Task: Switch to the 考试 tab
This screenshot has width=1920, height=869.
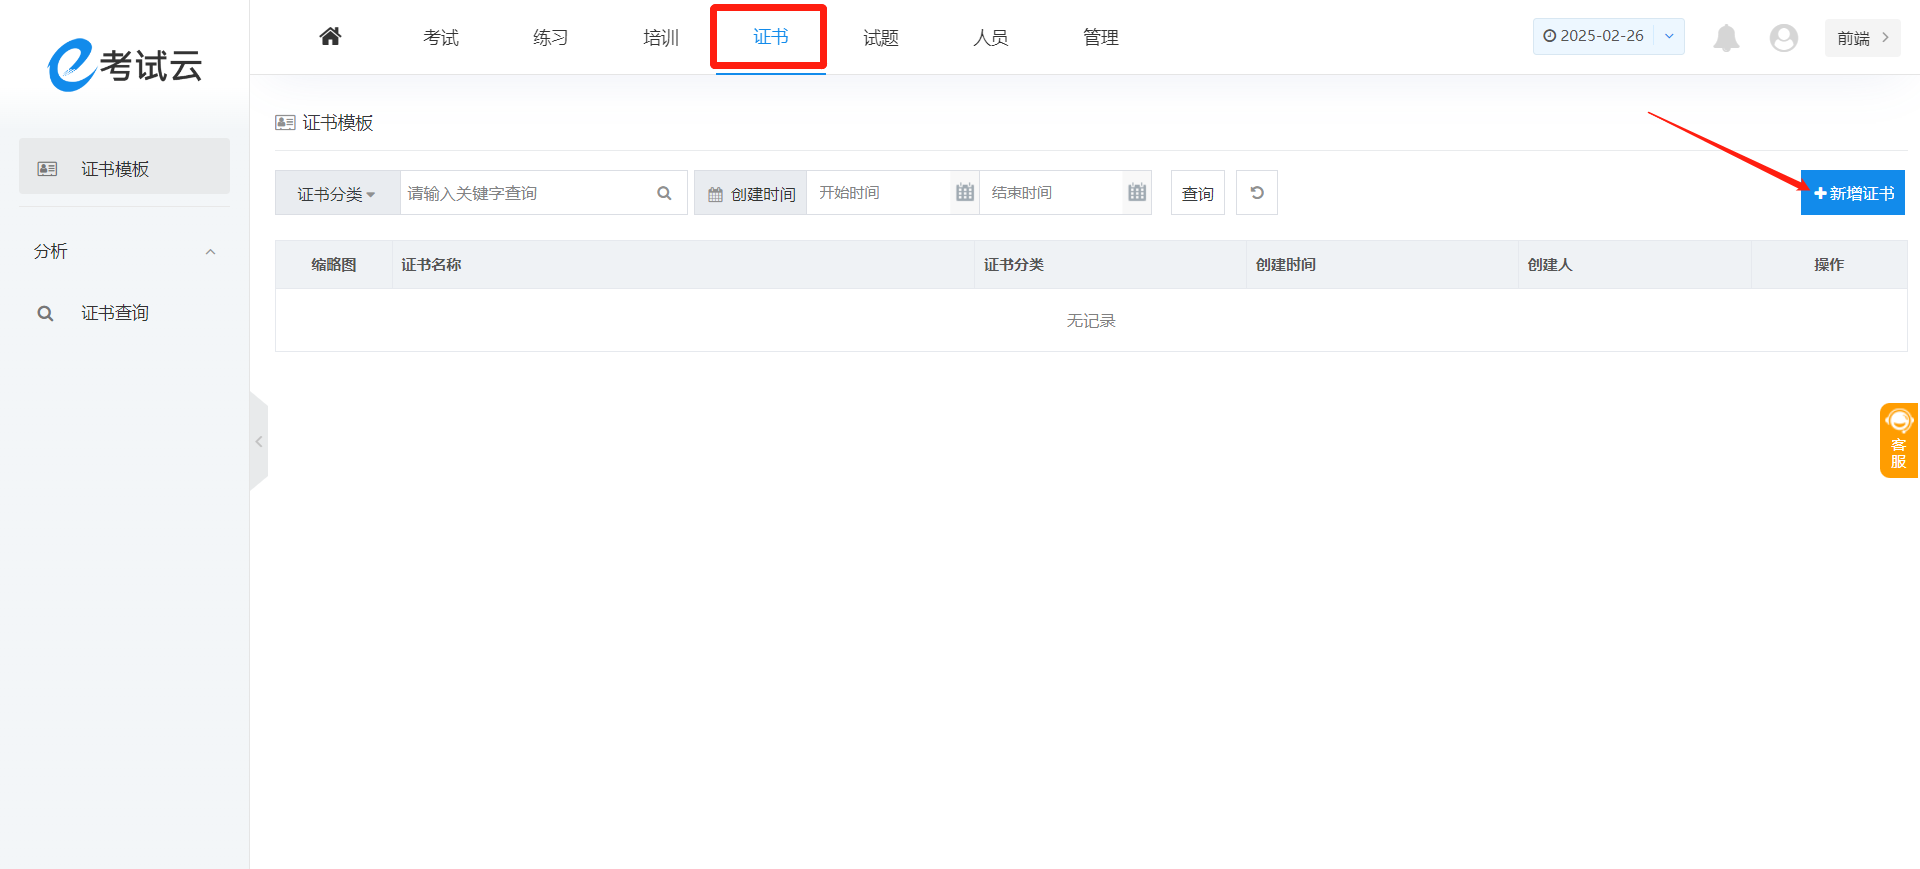Action: tap(440, 38)
